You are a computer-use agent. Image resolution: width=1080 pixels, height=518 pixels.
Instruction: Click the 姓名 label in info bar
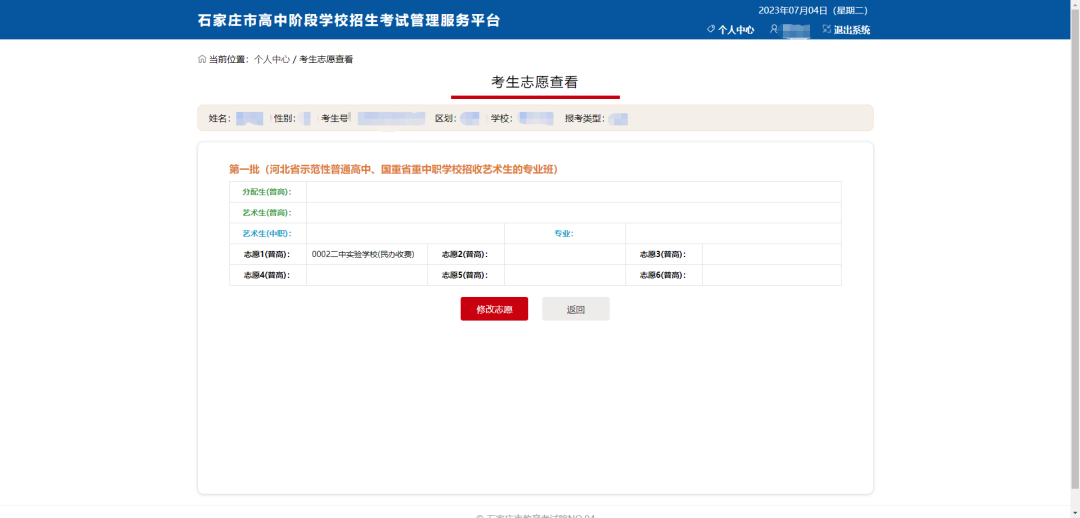coord(220,118)
